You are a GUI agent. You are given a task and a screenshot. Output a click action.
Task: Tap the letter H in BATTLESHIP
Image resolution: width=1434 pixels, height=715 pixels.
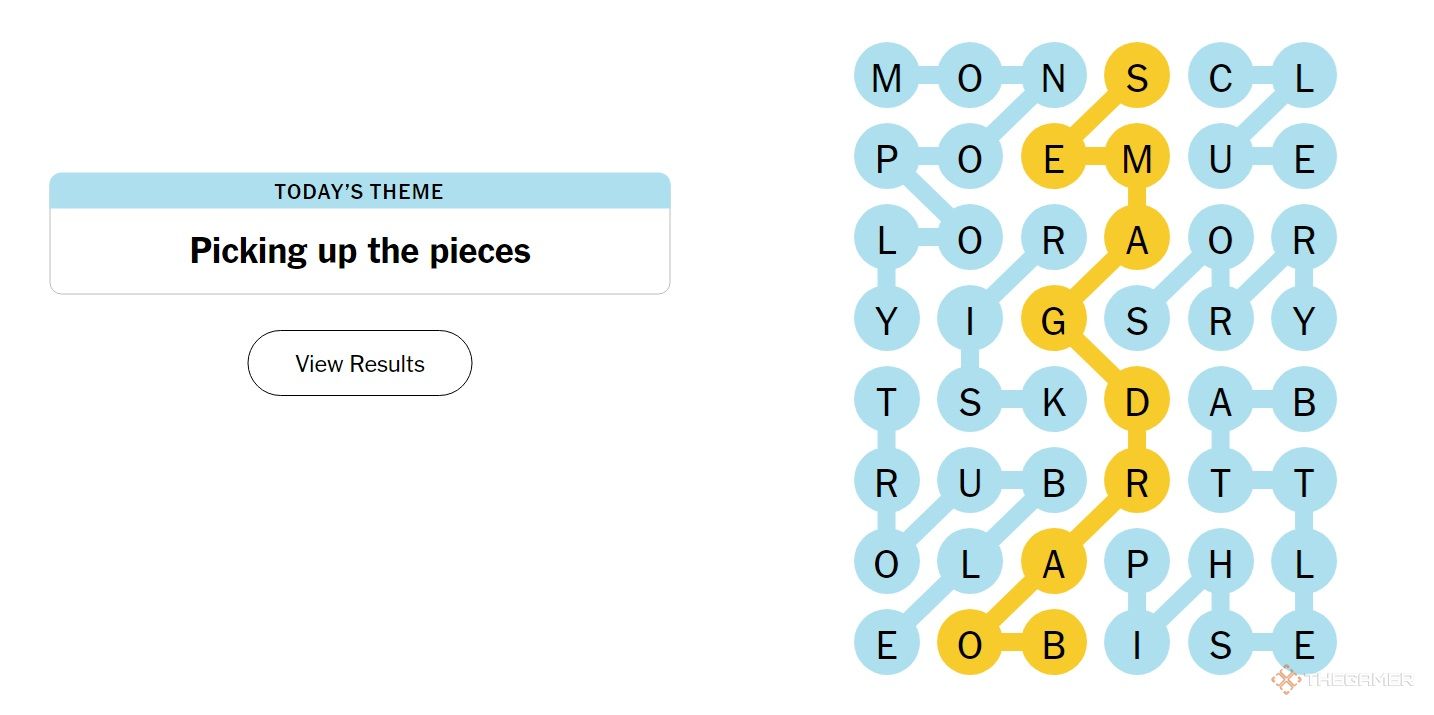(1219, 565)
